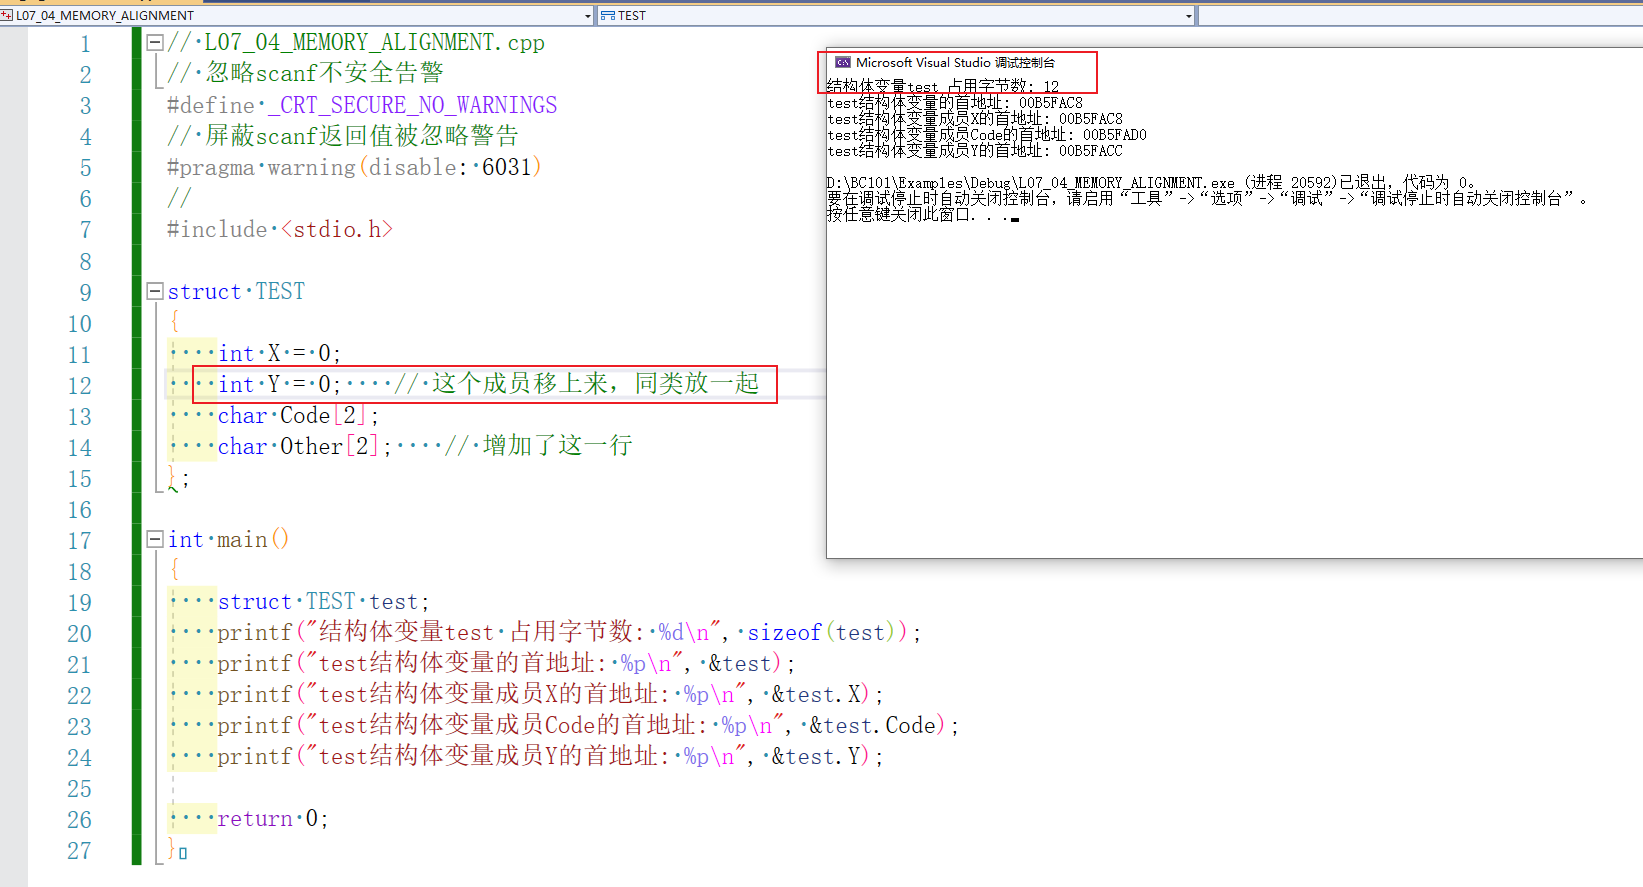Click the #pragma warning(disable: 6031) line
1643x887 pixels.
[354, 167]
